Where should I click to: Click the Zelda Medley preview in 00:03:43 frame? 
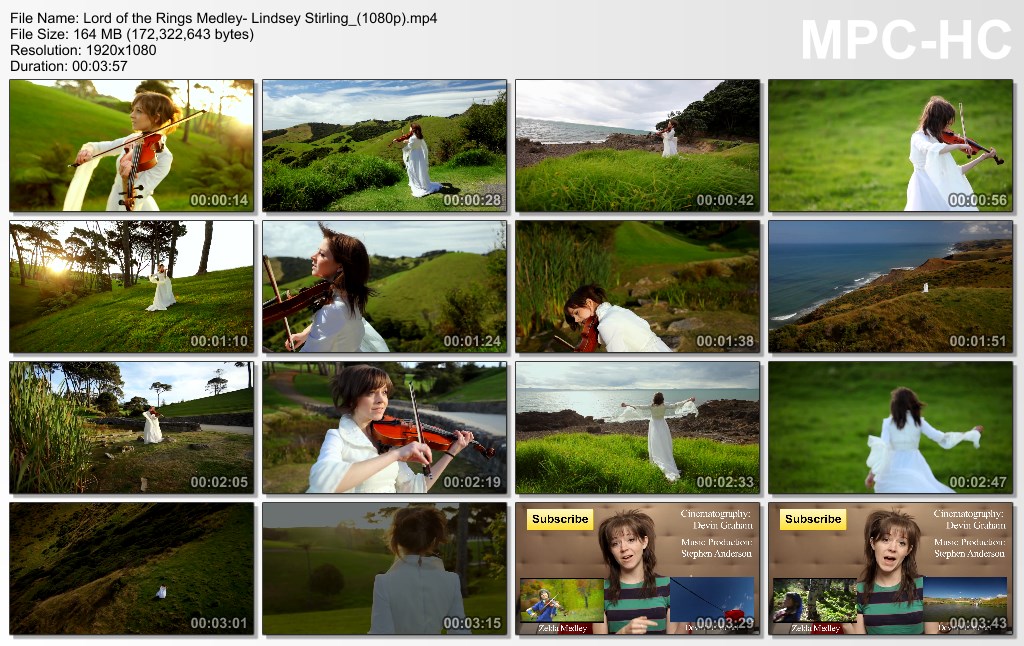(x=814, y=601)
